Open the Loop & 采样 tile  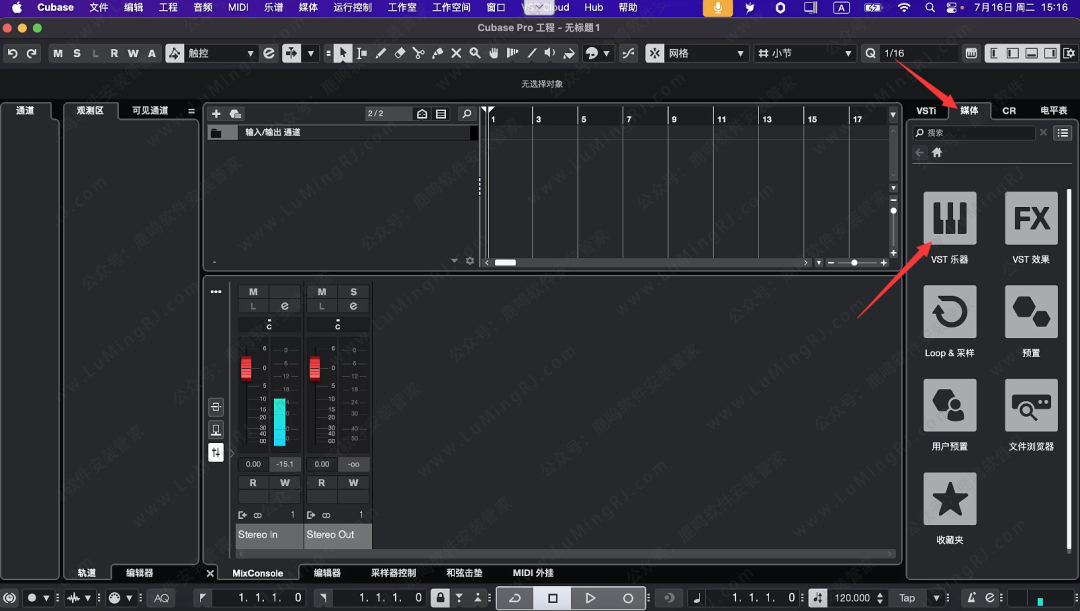pyautogui.click(x=949, y=312)
